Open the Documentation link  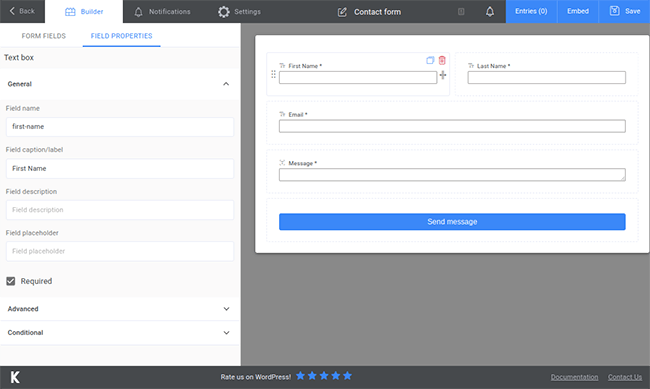pos(574,377)
